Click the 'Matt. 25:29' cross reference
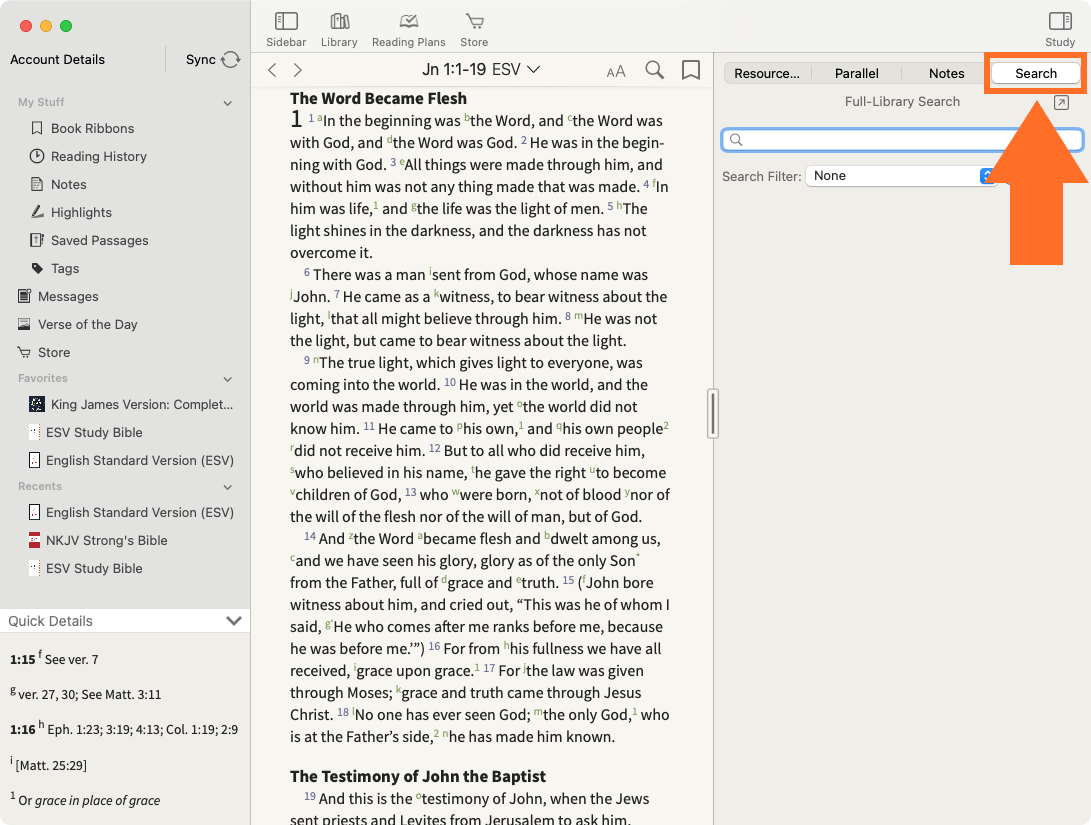Image resolution: width=1091 pixels, height=825 pixels. [51, 765]
